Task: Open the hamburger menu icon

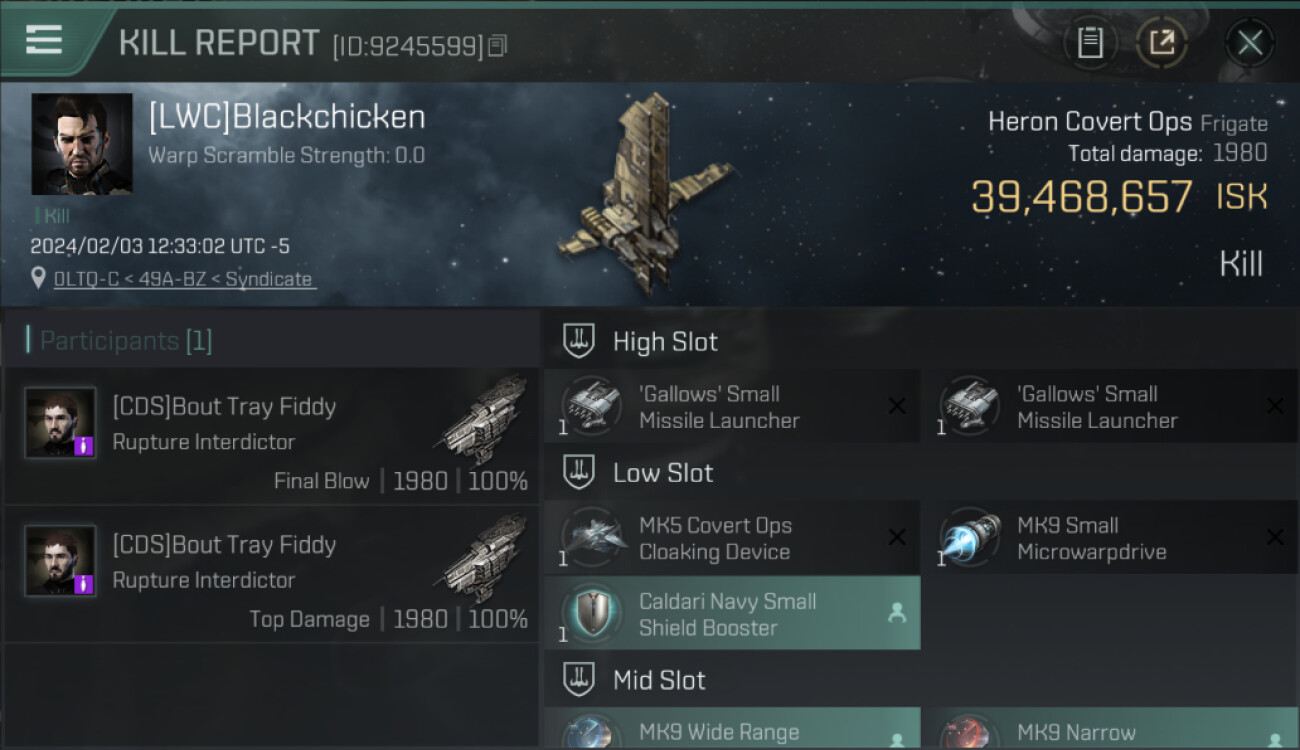Action: 44,40
